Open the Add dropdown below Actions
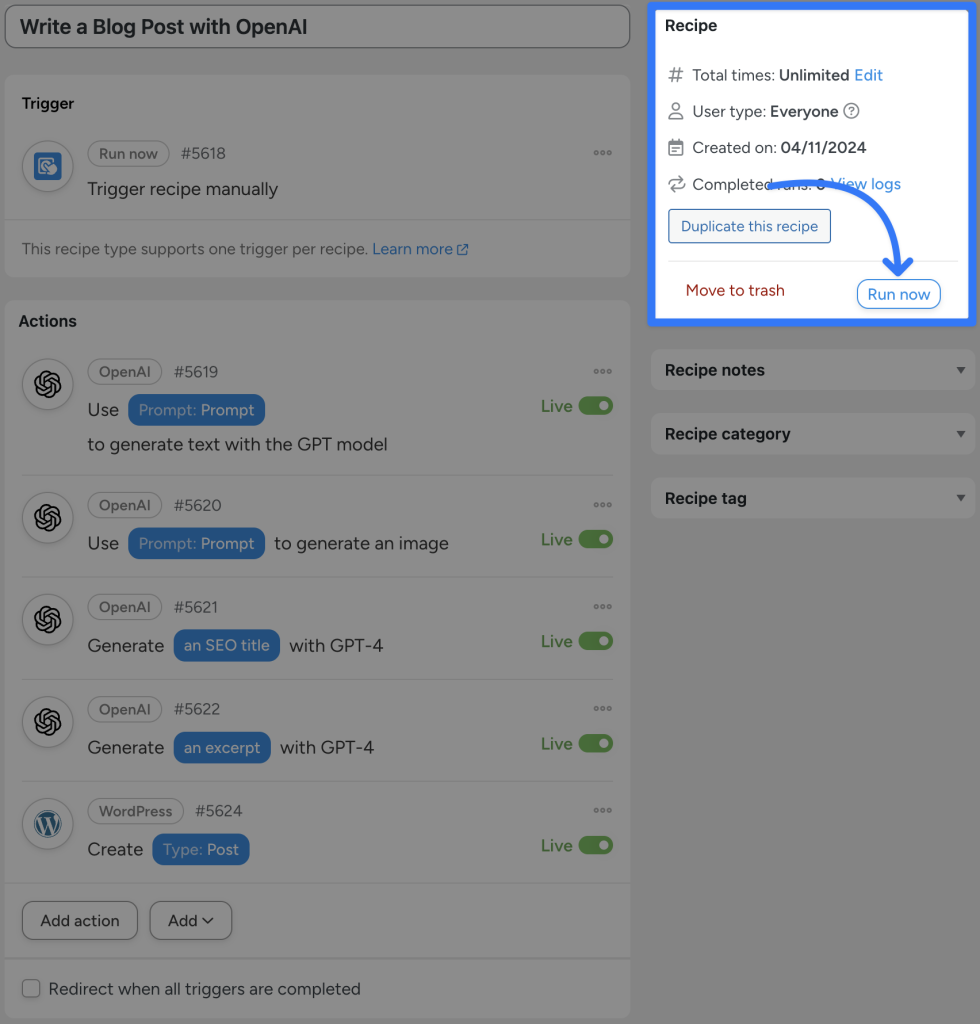 coord(190,920)
